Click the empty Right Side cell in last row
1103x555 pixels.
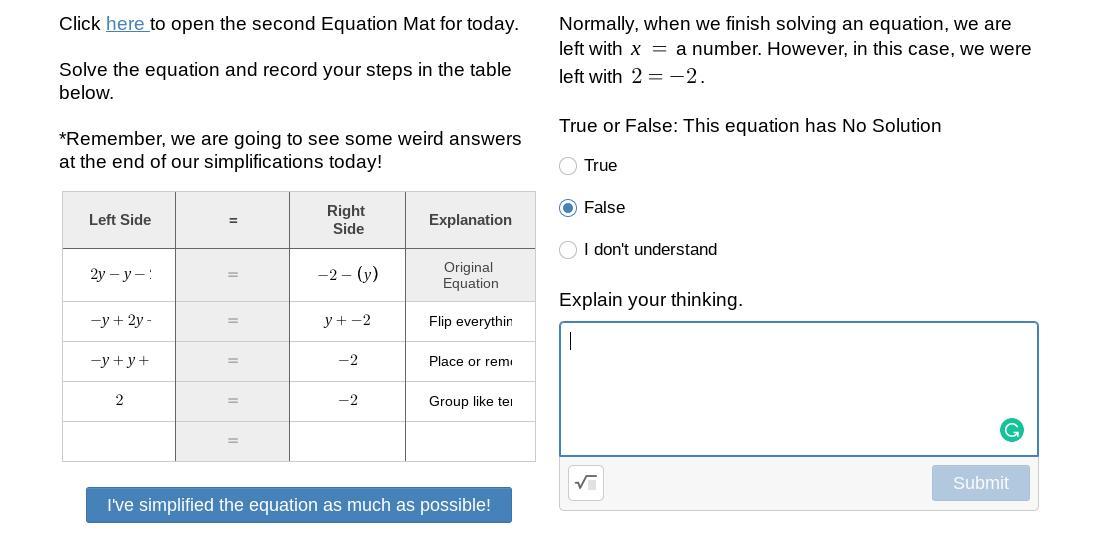tap(347, 441)
